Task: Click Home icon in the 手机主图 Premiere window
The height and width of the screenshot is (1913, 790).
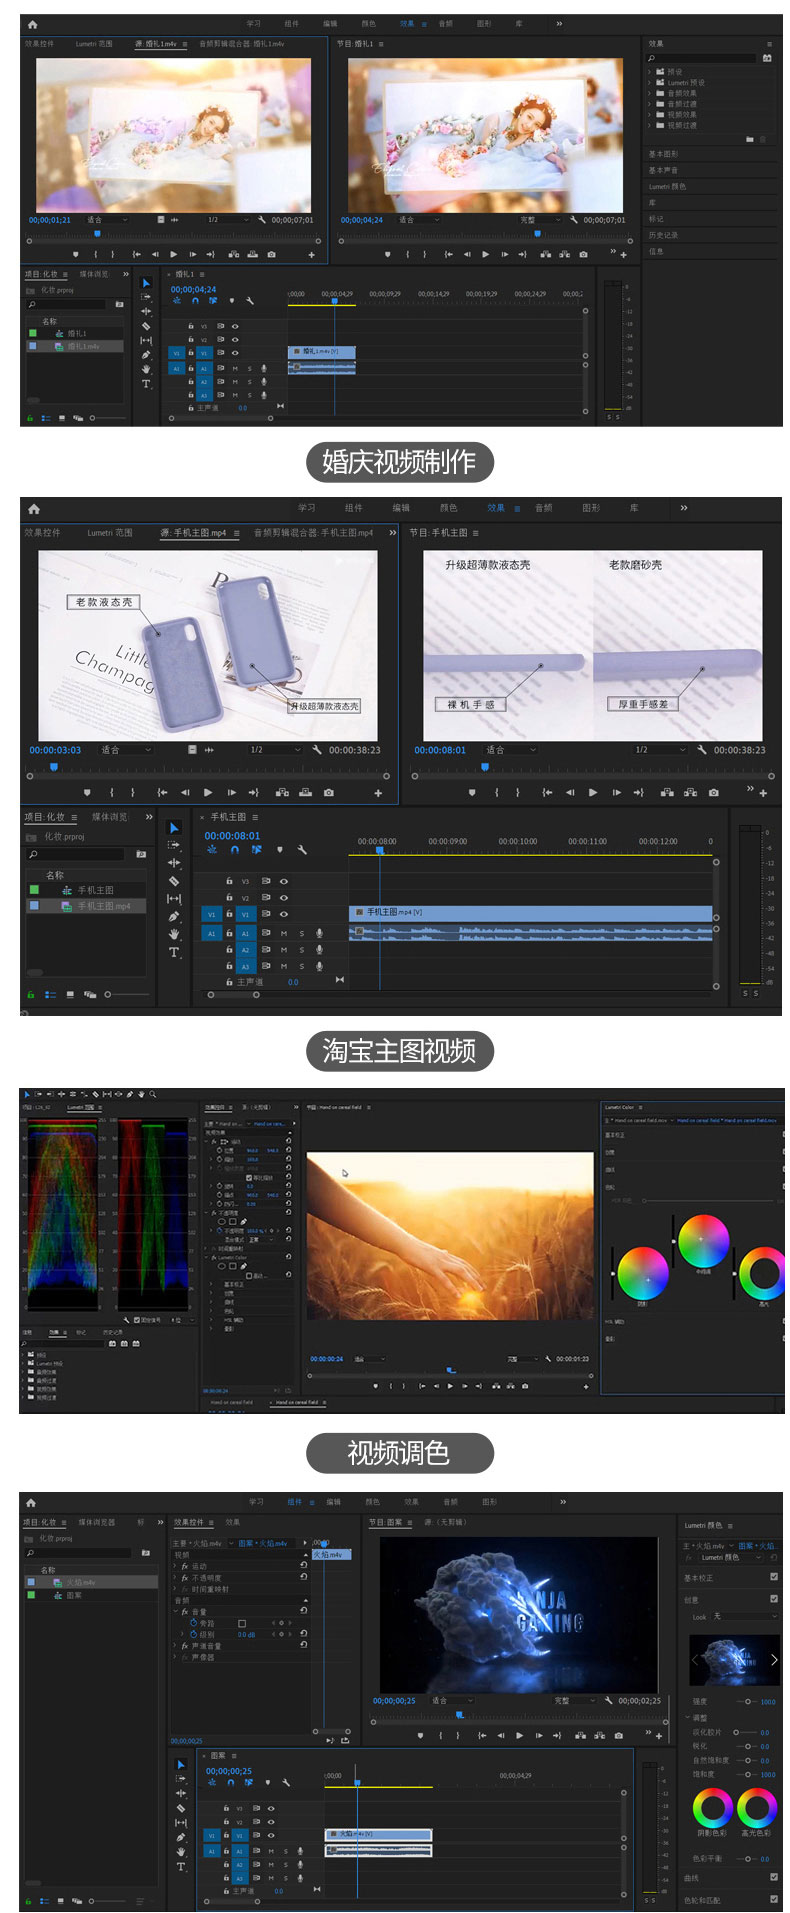Action: [x=34, y=509]
